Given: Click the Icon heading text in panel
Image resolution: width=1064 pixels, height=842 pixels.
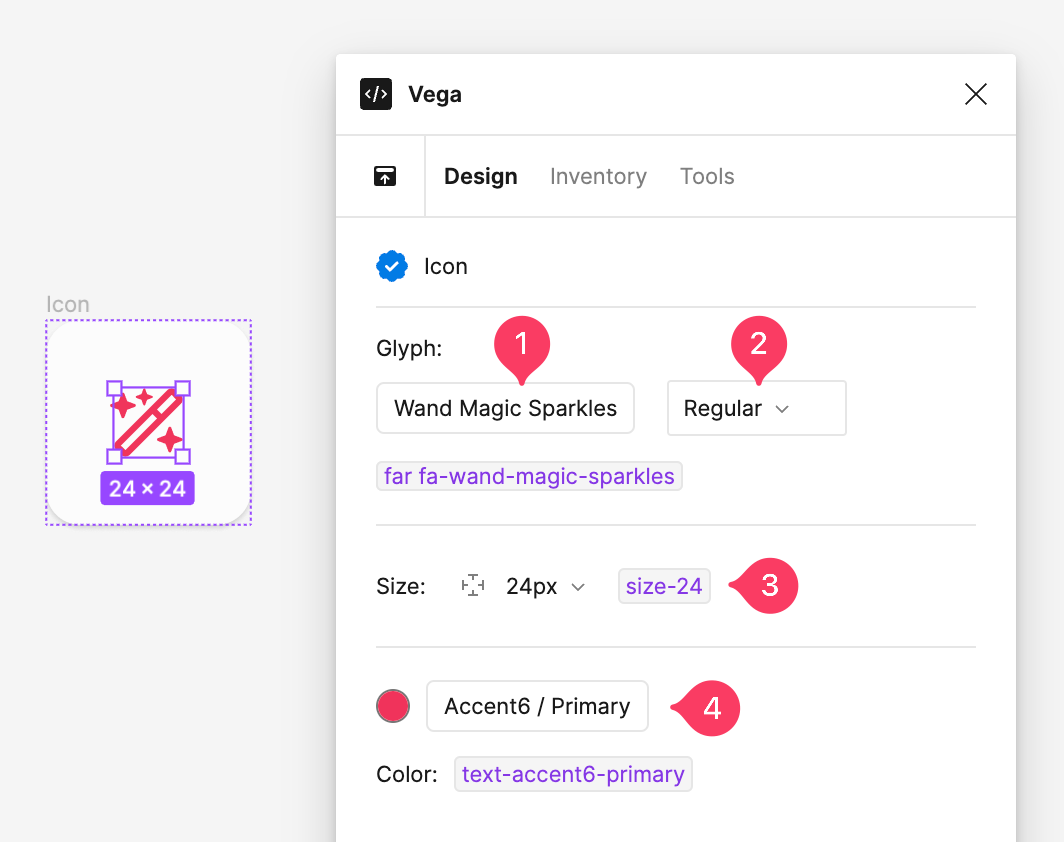Looking at the screenshot, I should tap(446, 266).
